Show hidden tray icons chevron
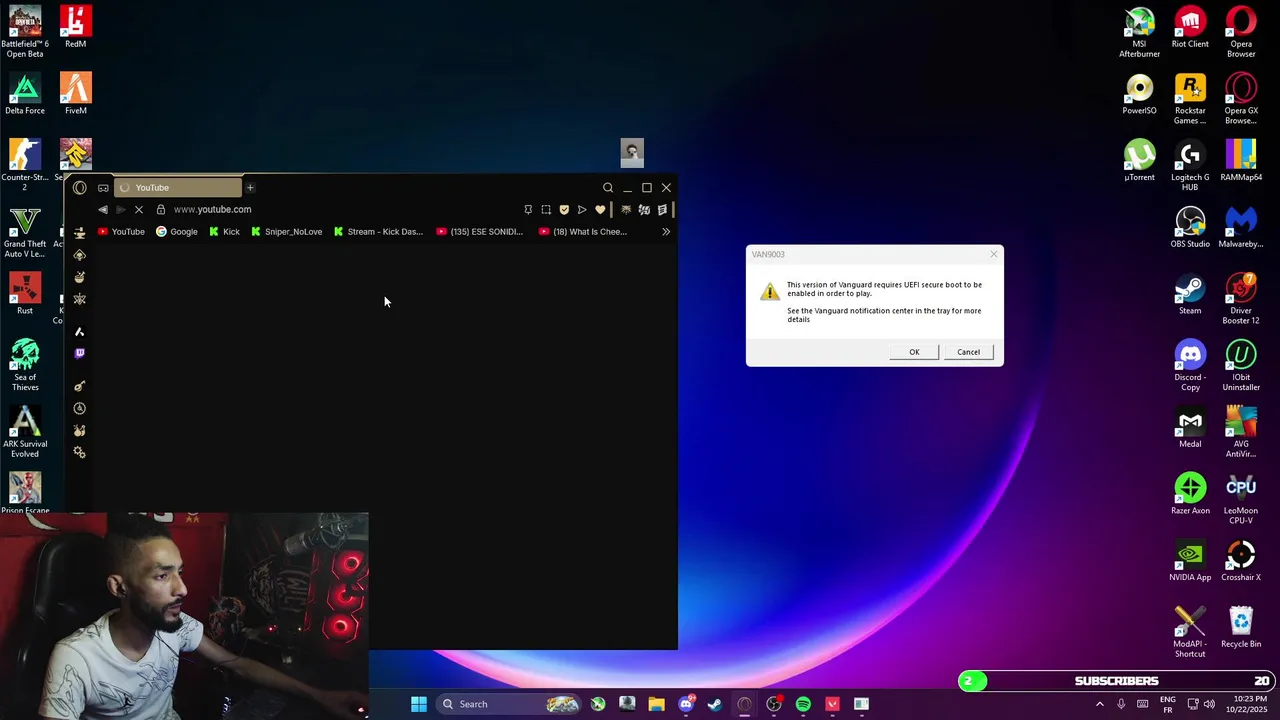1280x720 pixels. [1100, 704]
